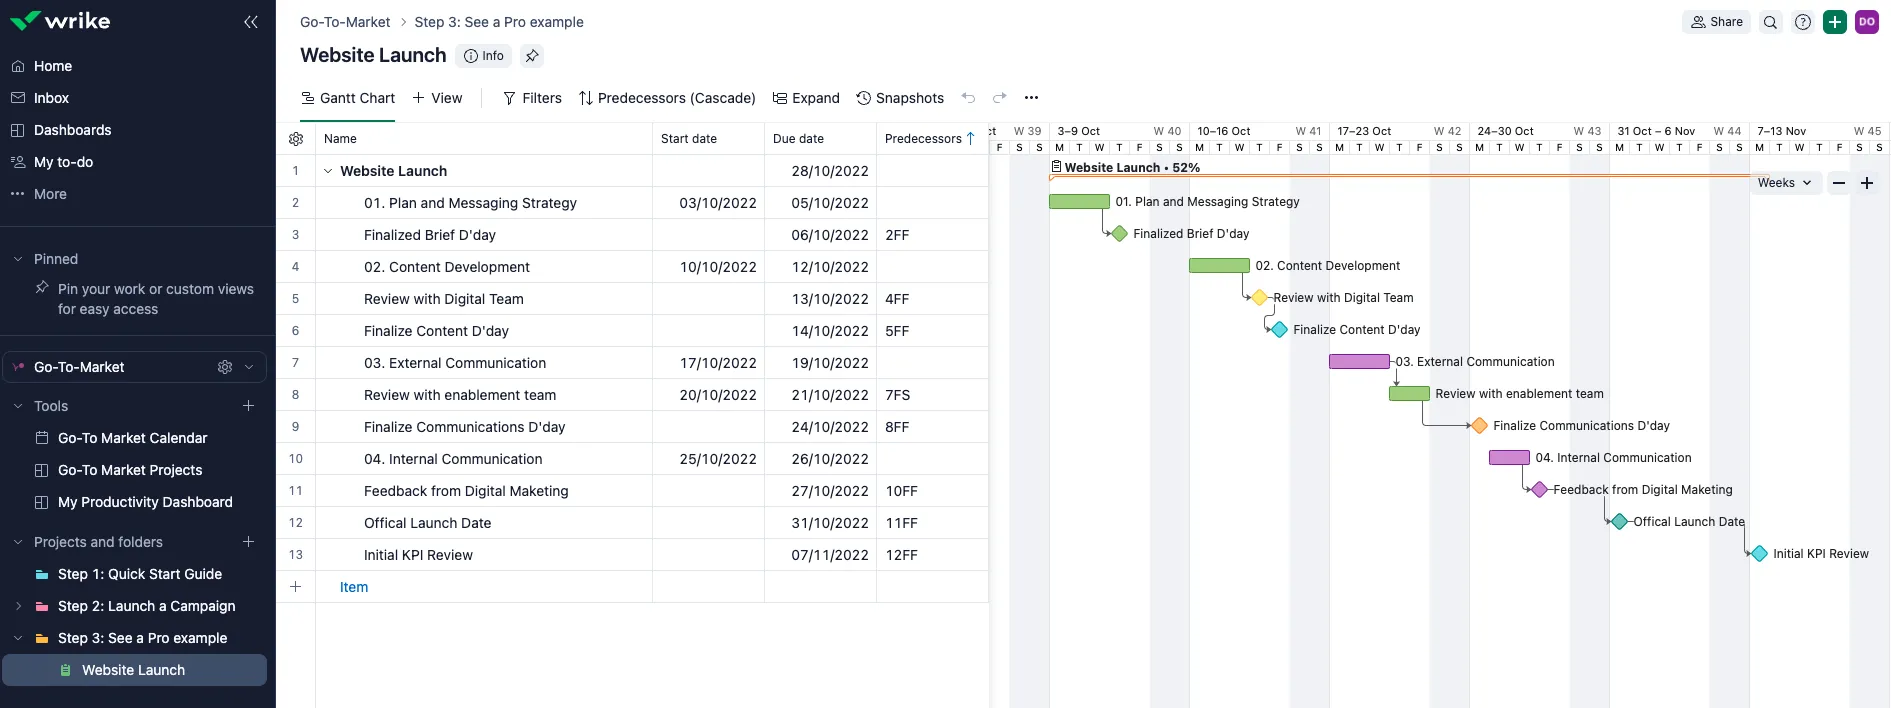Open the more options ellipsis in toolbar
This screenshot has width=1891, height=708.
[x=1031, y=98]
